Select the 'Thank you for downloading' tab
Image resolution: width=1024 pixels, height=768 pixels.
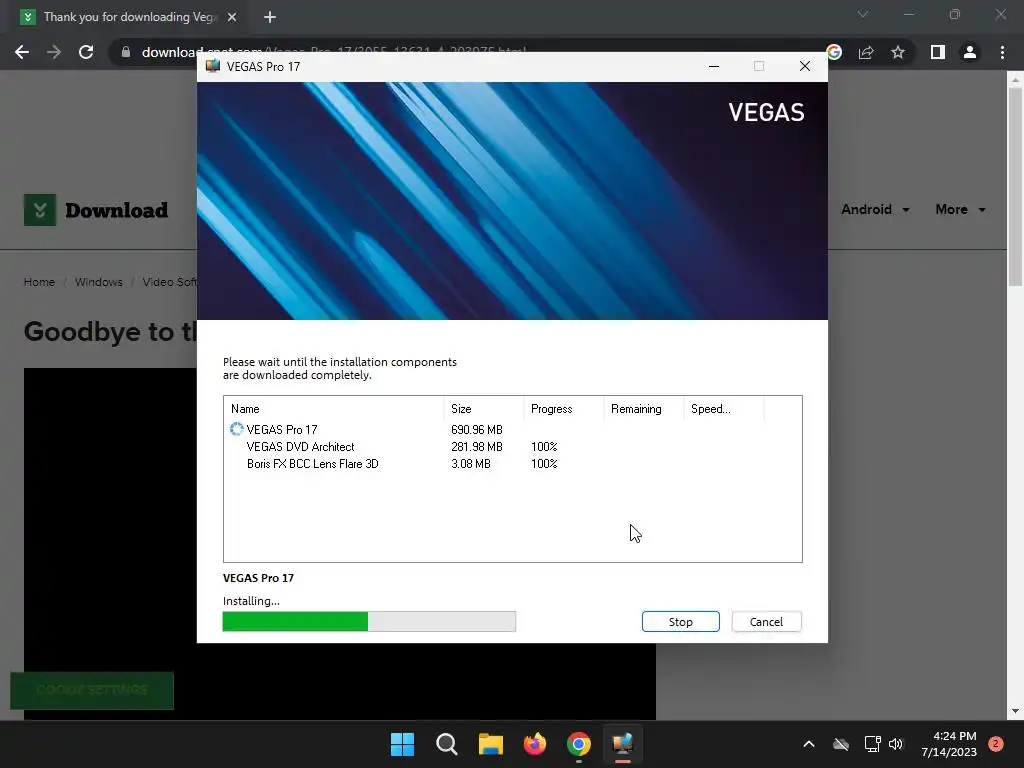[129, 17]
